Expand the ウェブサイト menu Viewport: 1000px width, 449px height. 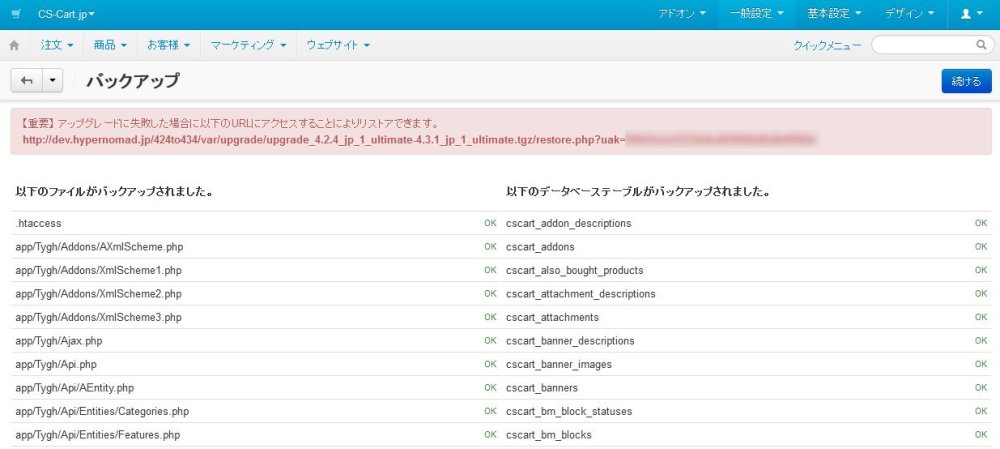[337, 45]
